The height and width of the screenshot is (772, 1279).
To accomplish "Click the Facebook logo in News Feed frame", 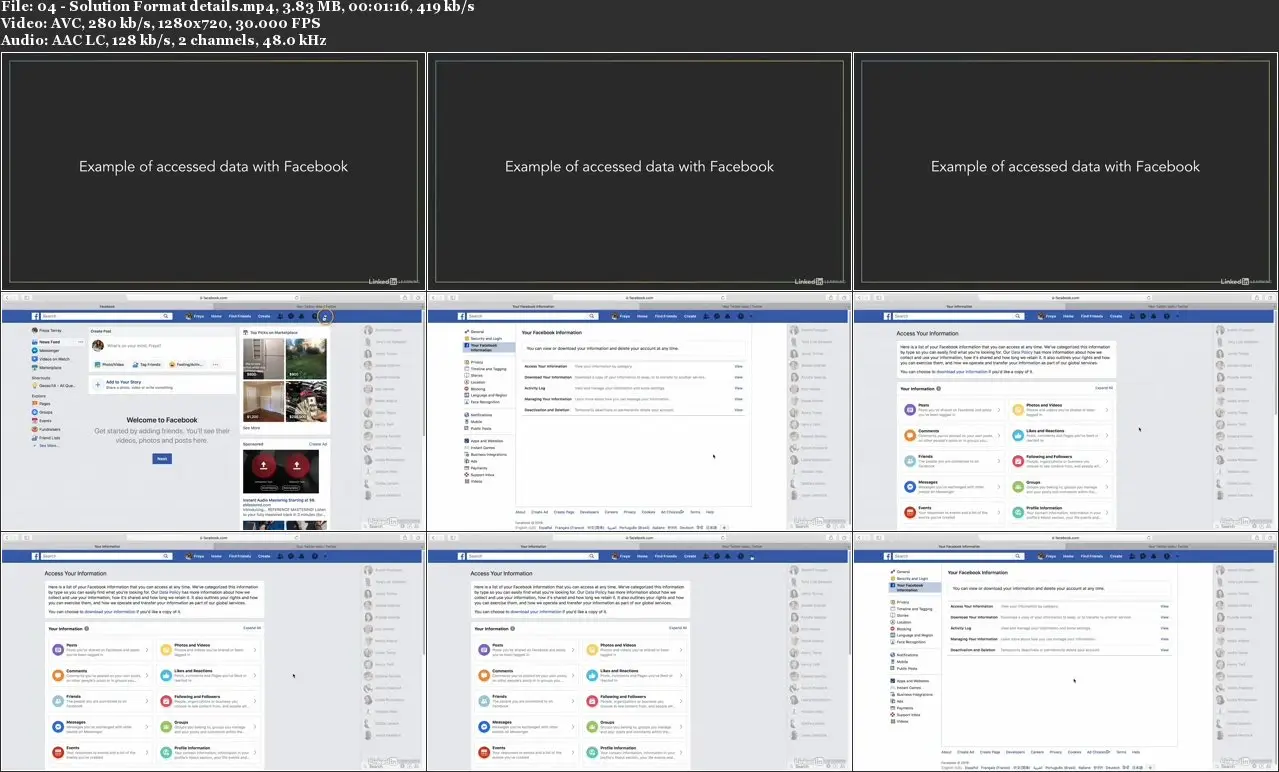I will 35,316.
